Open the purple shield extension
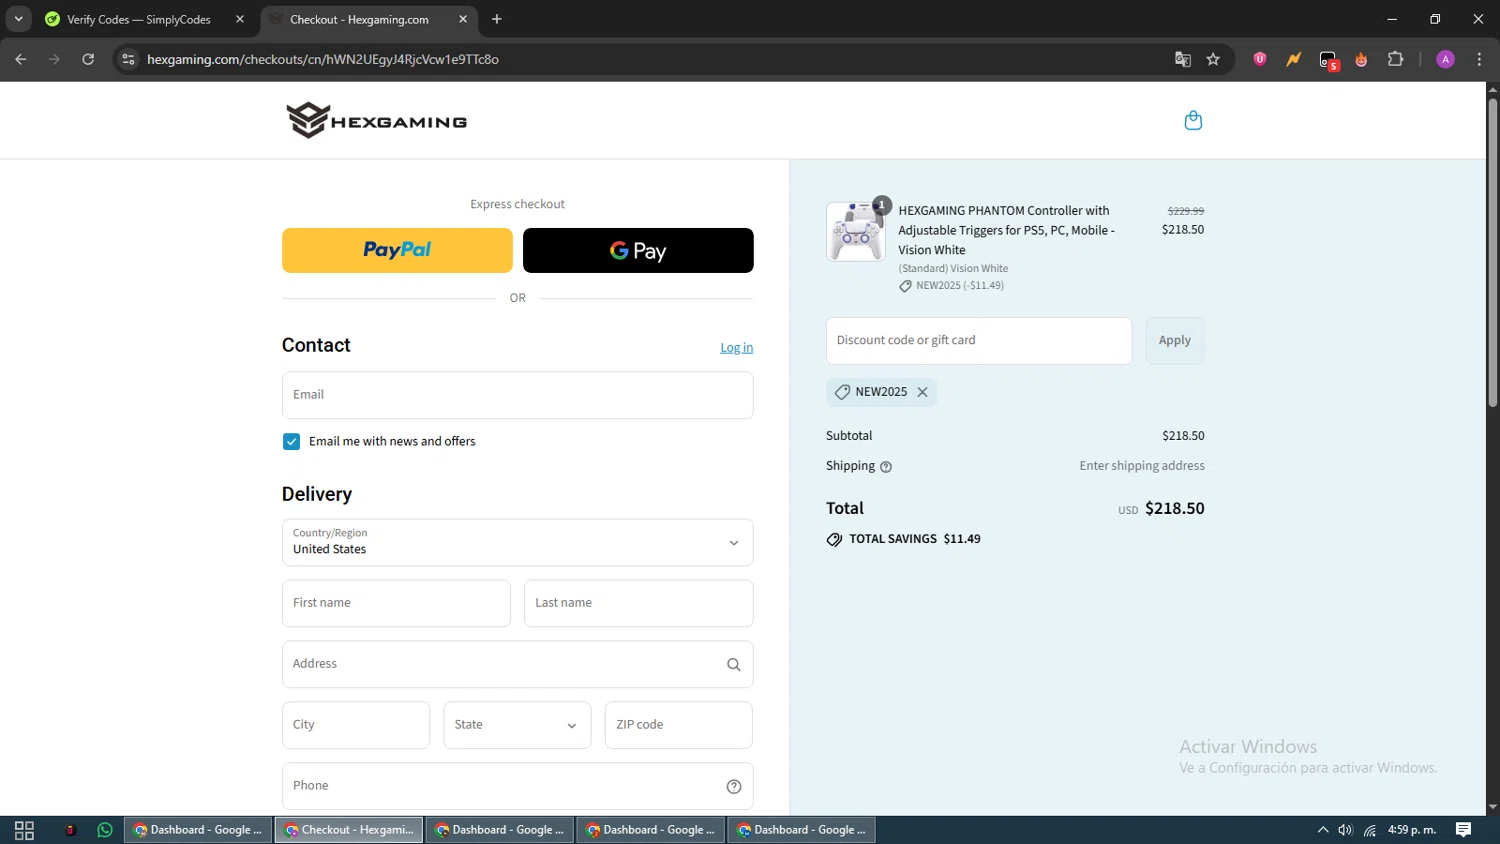The width and height of the screenshot is (1500, 844). pyautogui.click(x=1260, y=59)
